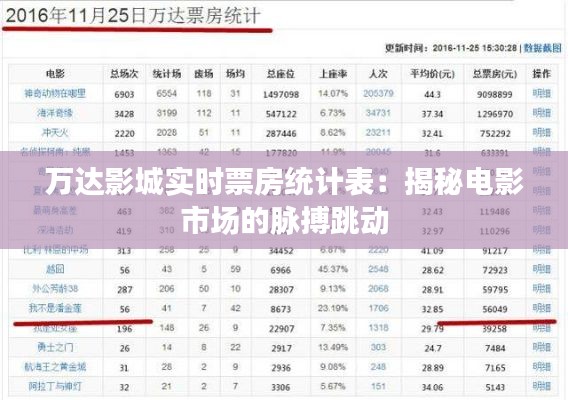Click the 人次 value 2548

point(378,269)
